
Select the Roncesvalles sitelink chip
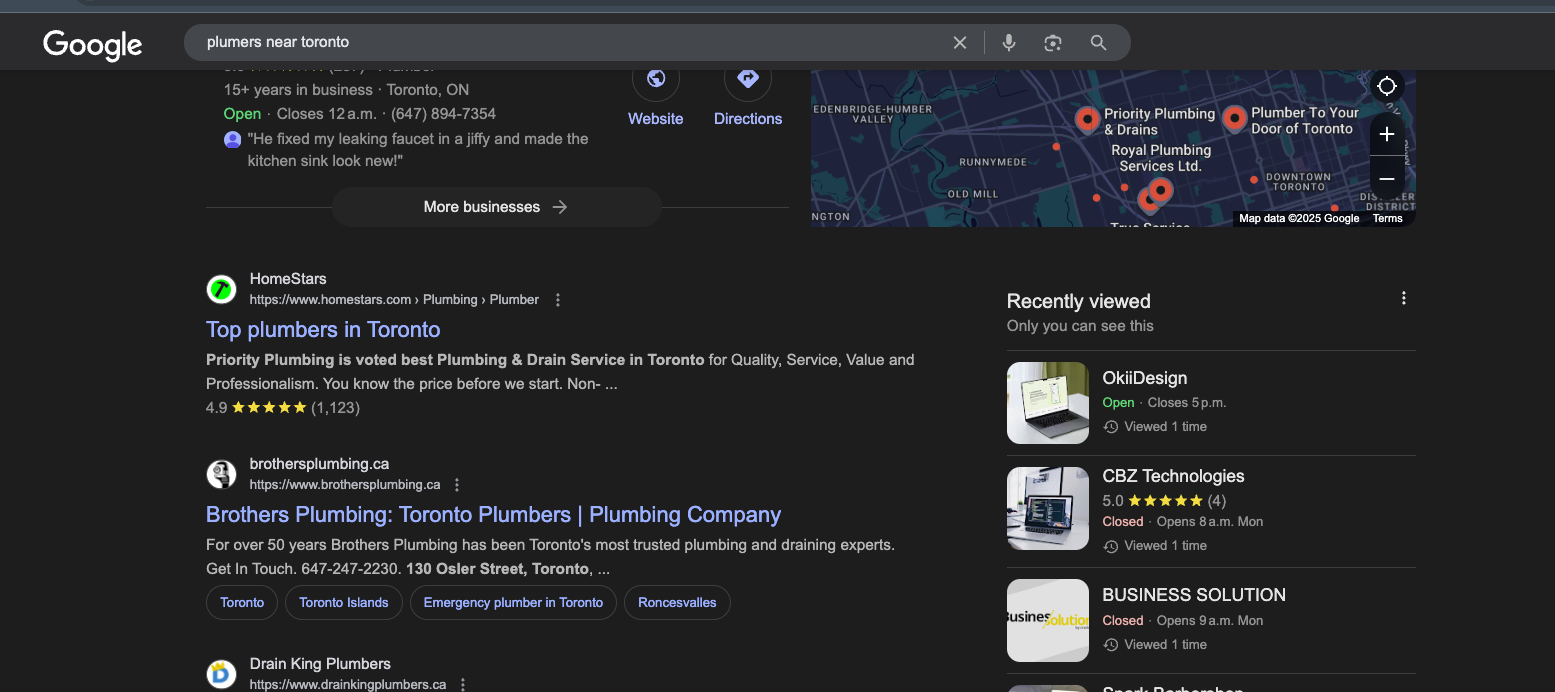677,603
